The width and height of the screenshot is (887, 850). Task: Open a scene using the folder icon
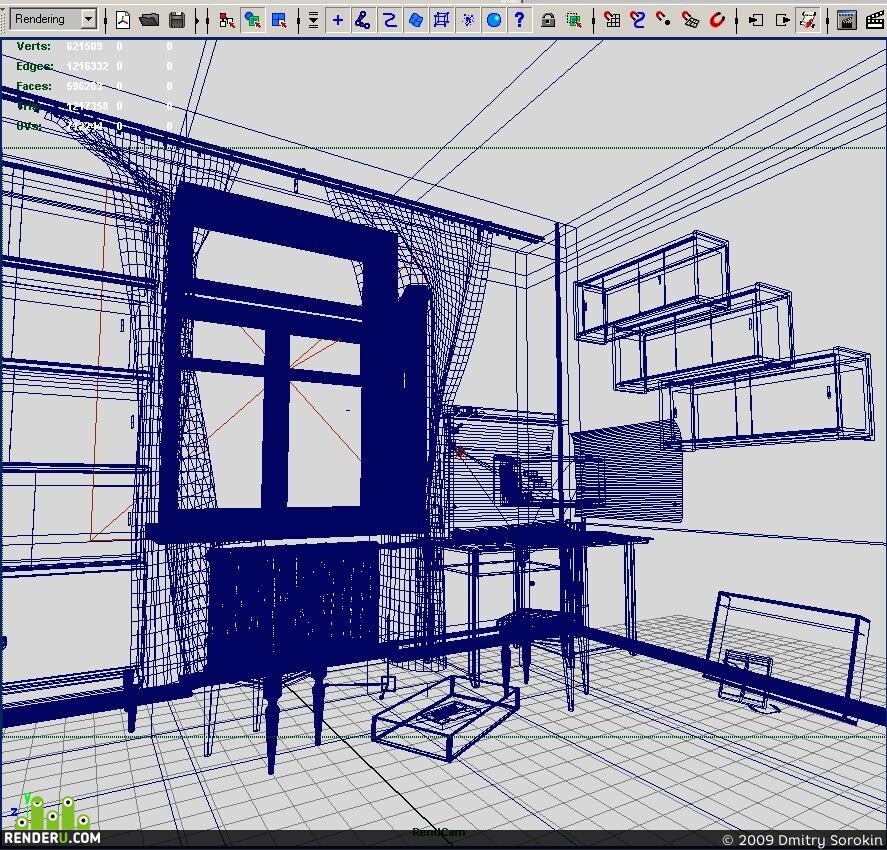(149, 20)
